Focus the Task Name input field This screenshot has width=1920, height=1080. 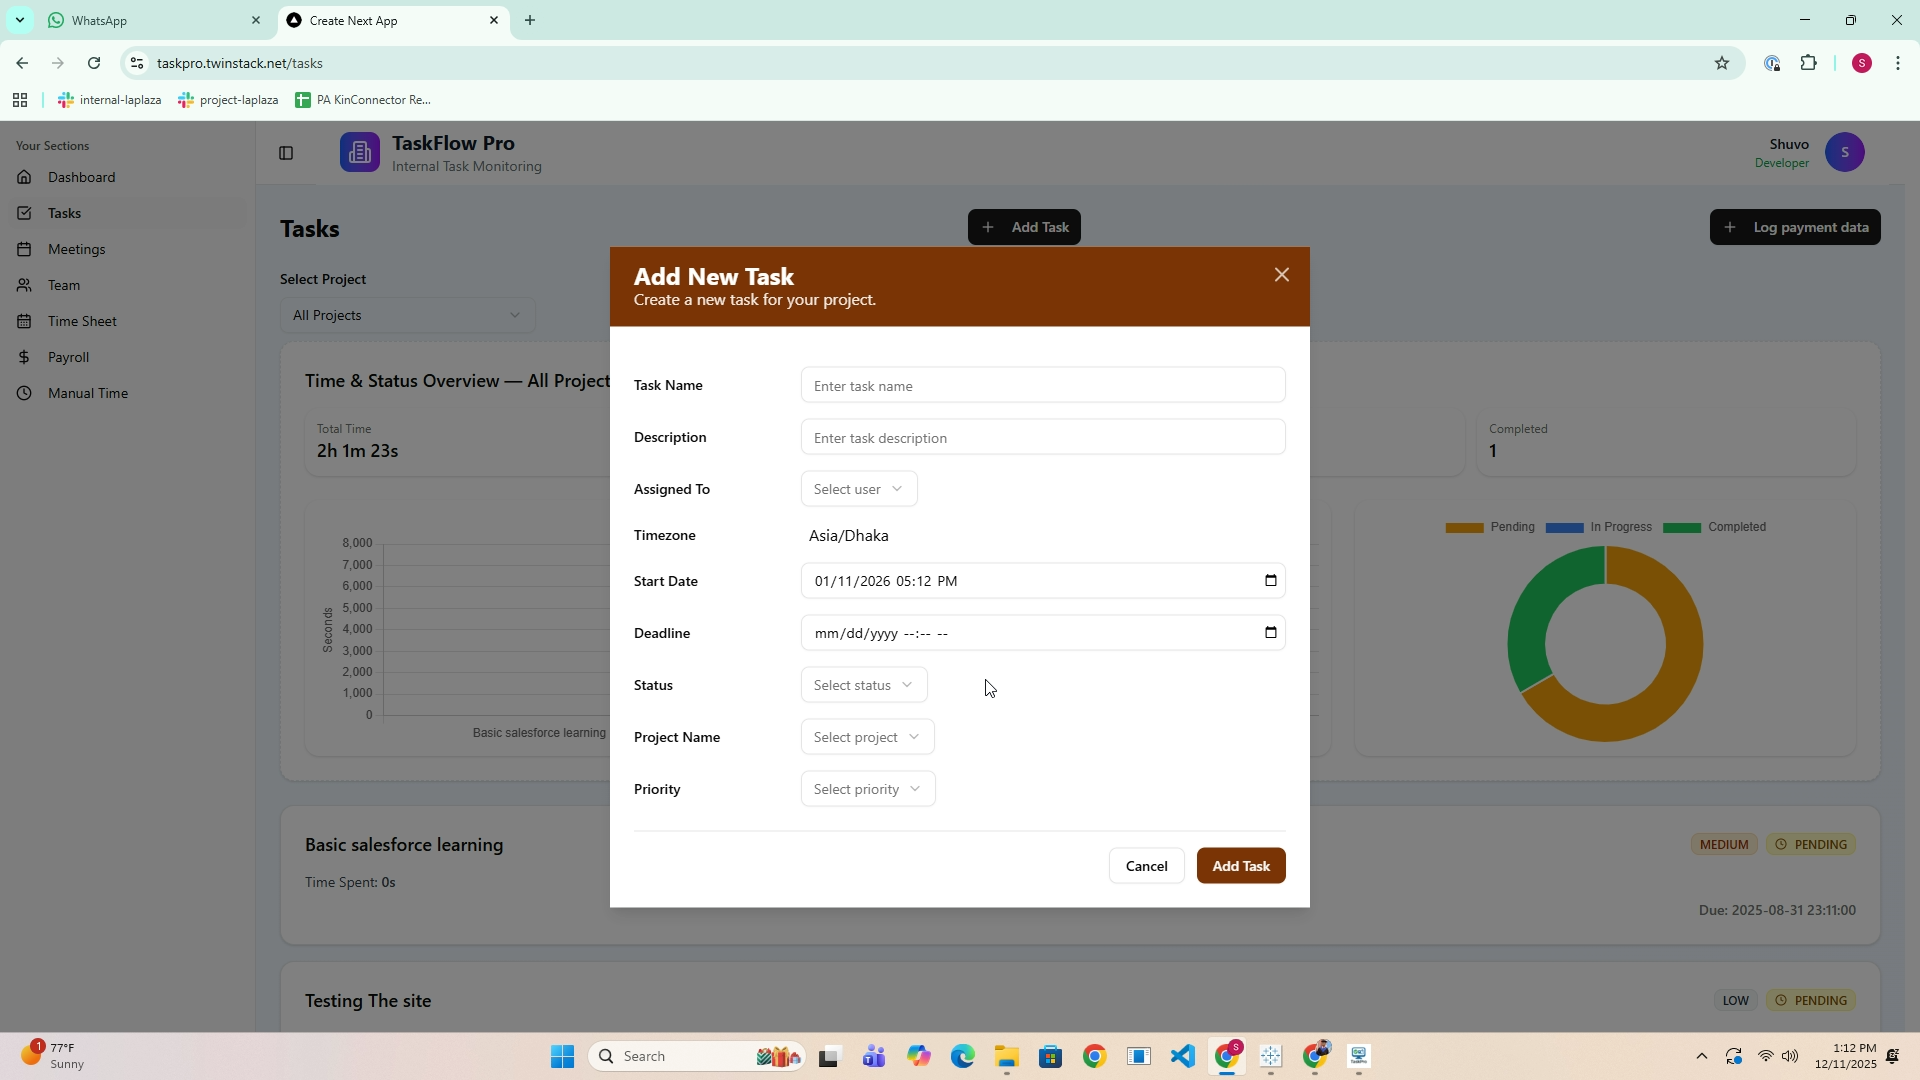[1042, 386]
